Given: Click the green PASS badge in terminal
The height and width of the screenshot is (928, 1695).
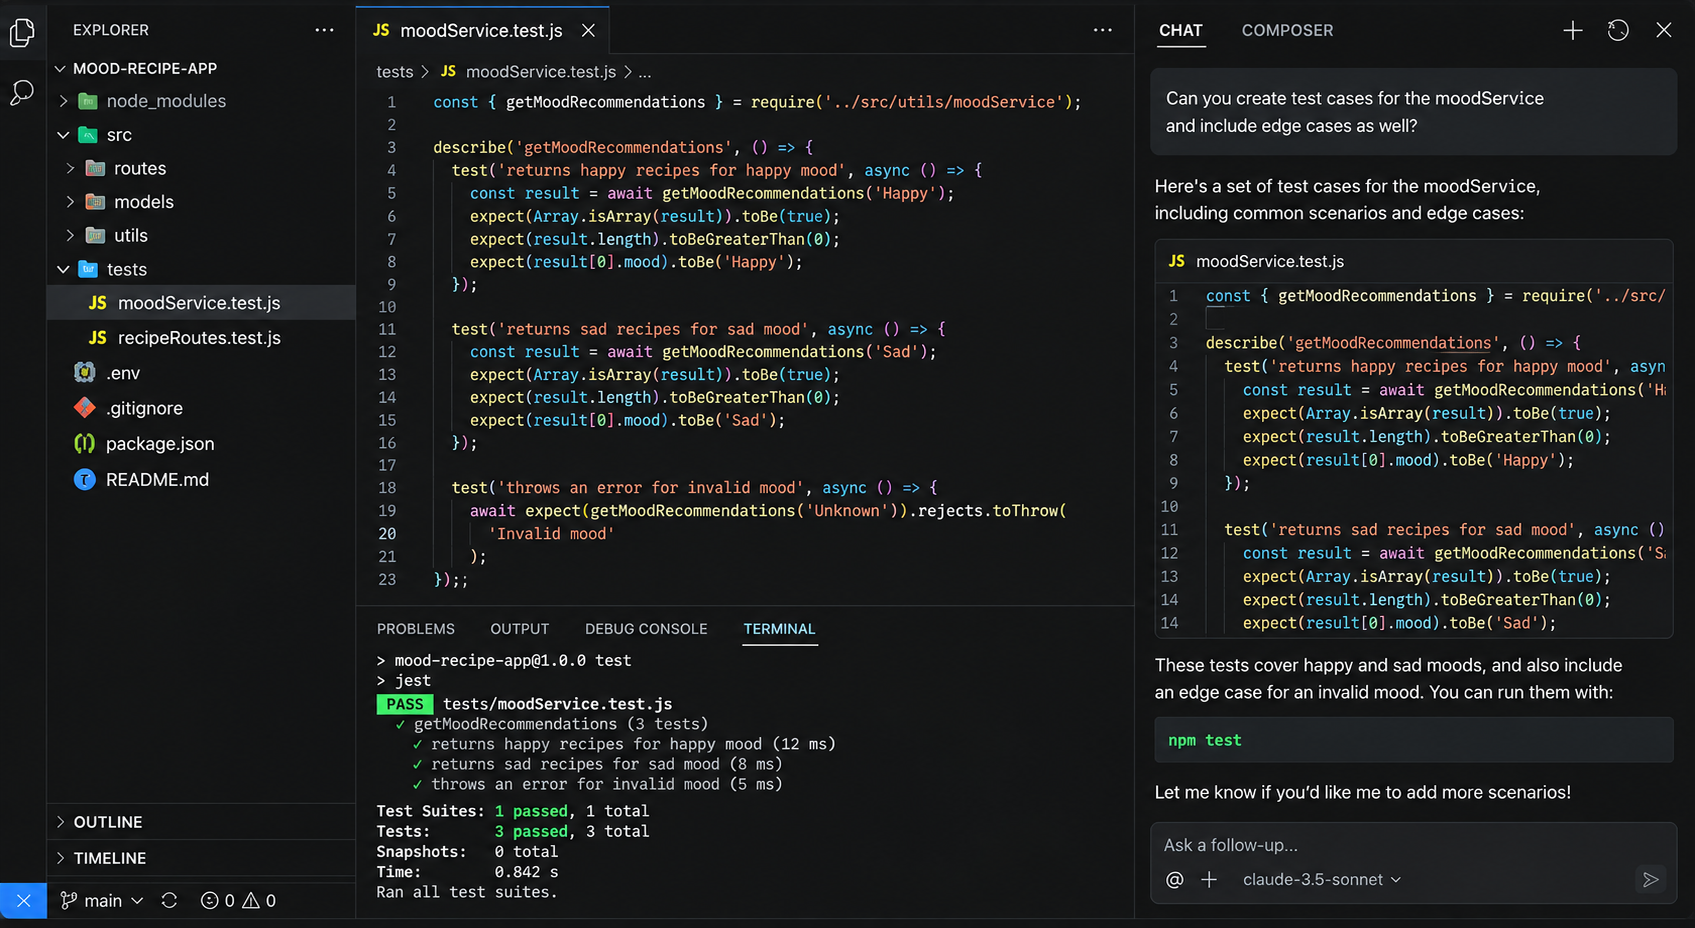Looking at the screenshot, I should 405,704.
